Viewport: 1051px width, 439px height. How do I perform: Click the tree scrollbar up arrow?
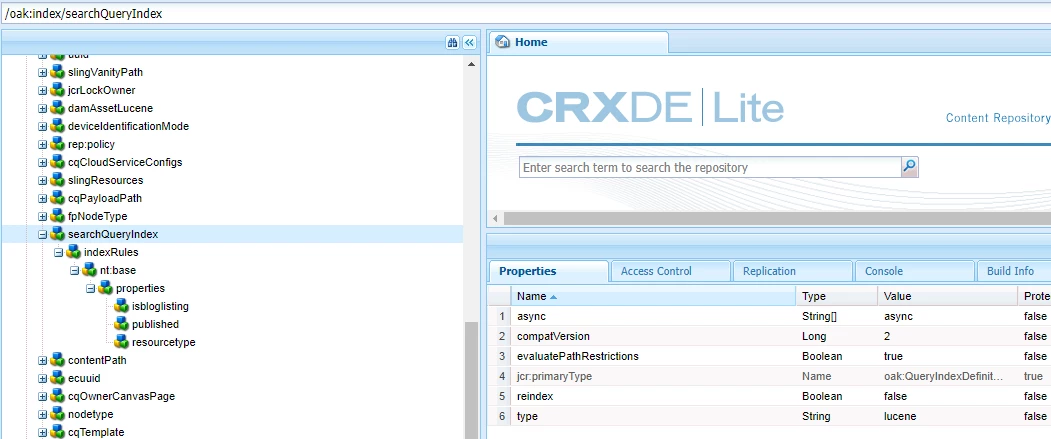[471, 64]
